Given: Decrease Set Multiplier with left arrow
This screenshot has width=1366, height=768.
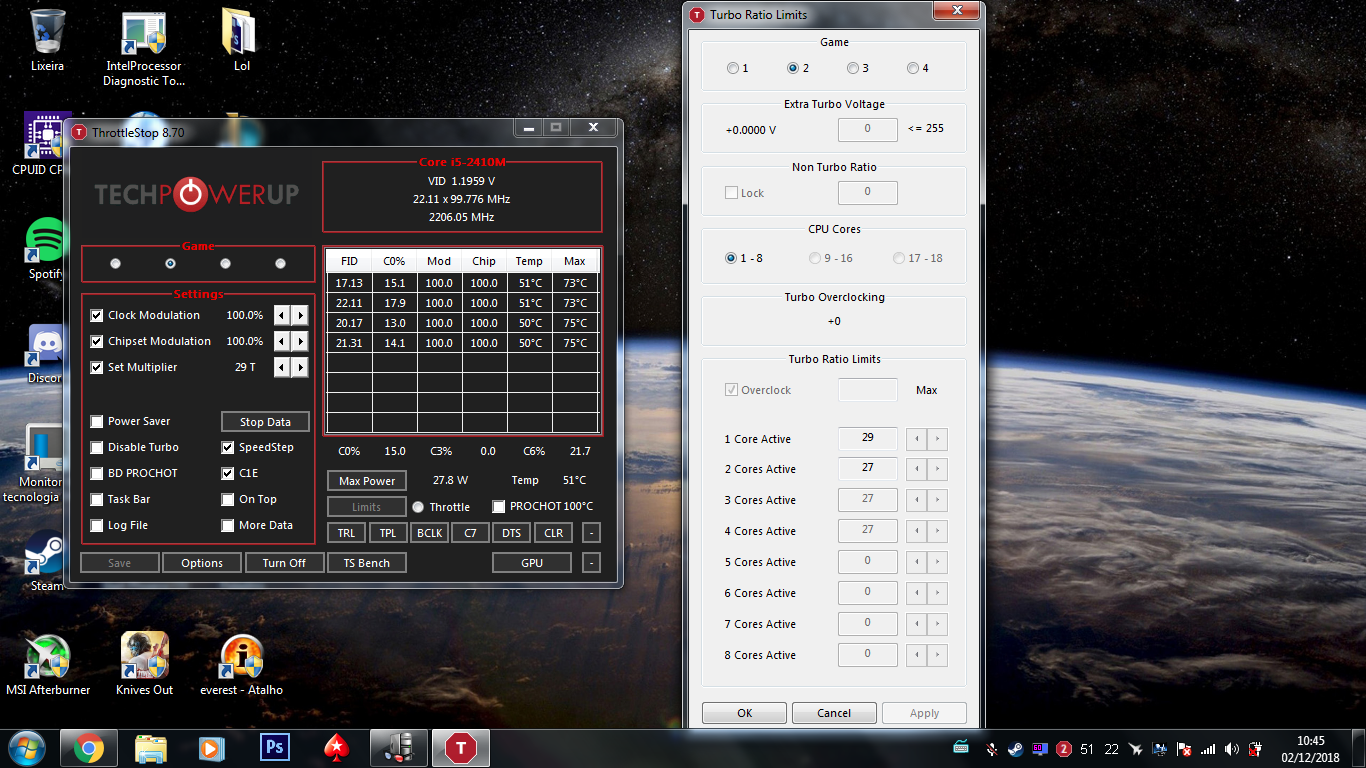Looking at the screenshot, I should (x=282, y=367).
